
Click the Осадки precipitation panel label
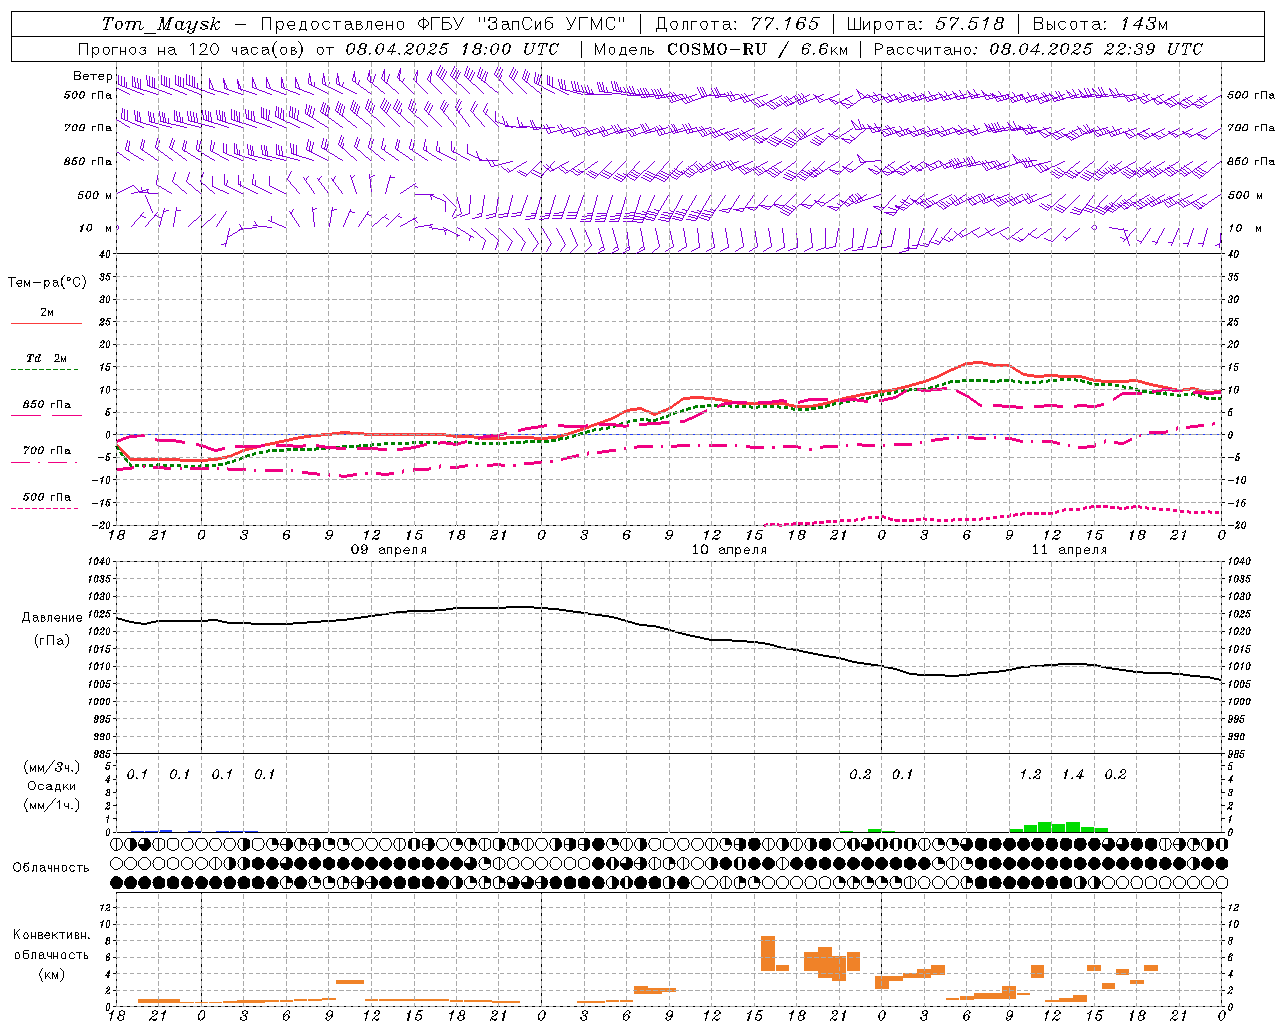52,786
